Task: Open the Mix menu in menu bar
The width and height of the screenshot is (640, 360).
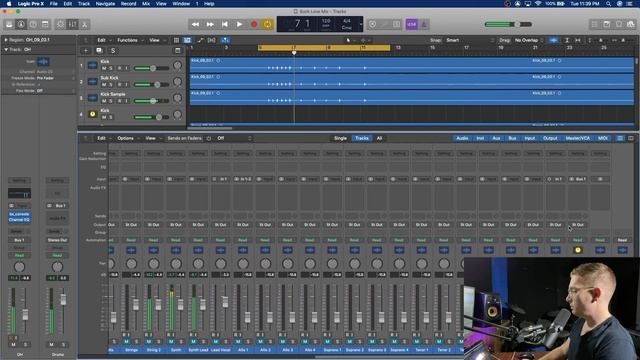Action: click(x=146, y=4)
